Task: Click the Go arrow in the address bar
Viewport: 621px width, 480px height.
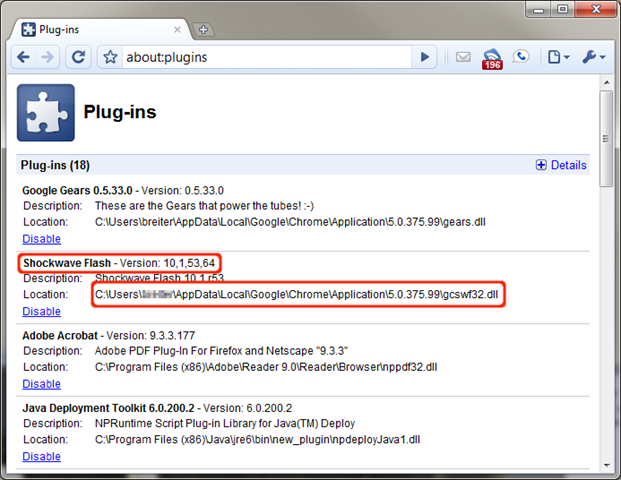Action: pyautogui.click(x=425, y=57)
